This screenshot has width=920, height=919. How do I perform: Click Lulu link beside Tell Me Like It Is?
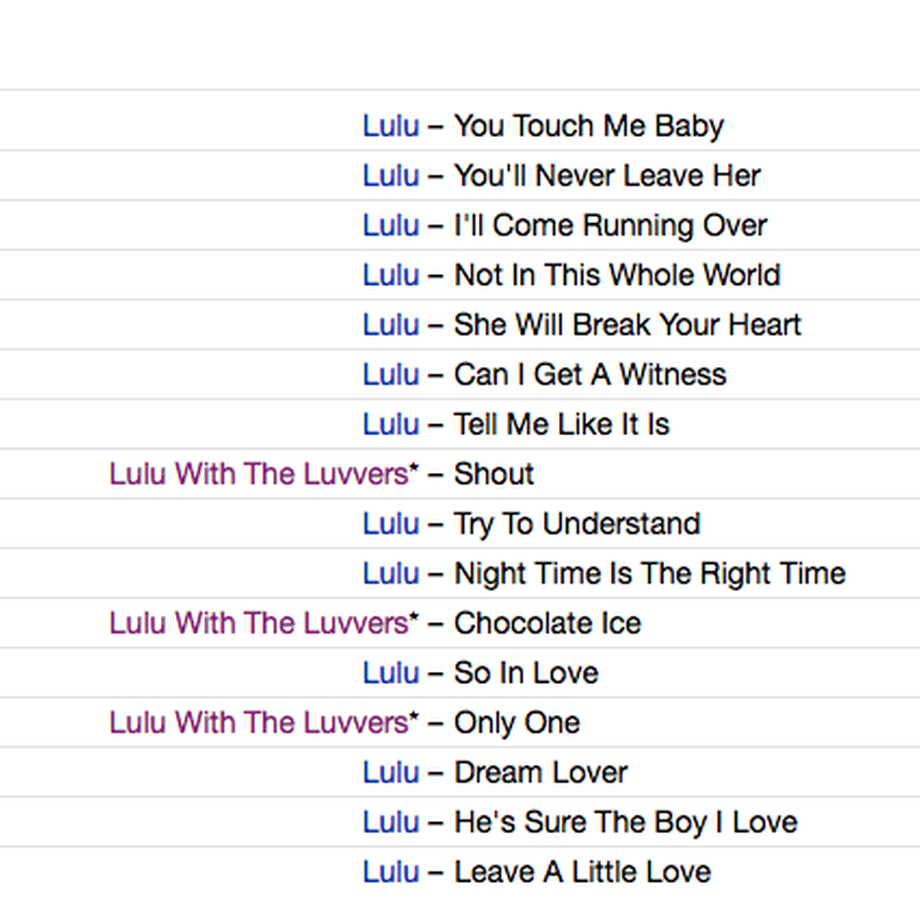(391, 424)
